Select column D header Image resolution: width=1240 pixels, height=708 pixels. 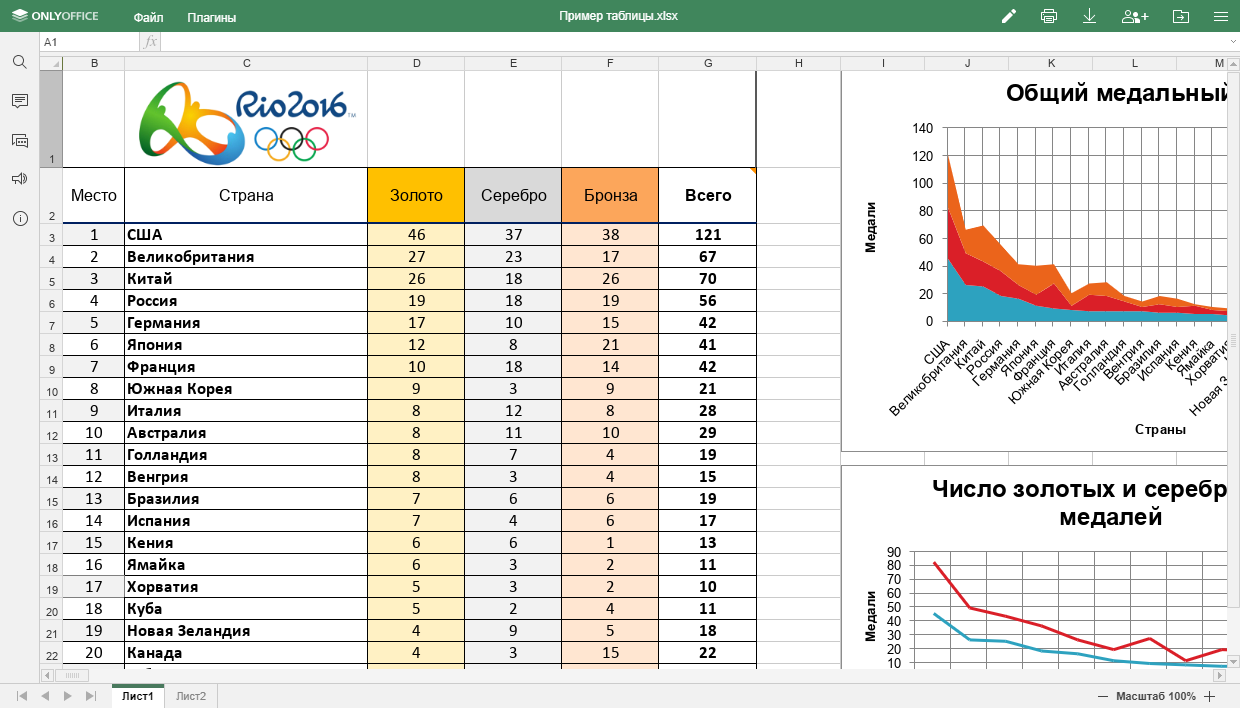tap(416, 63)
